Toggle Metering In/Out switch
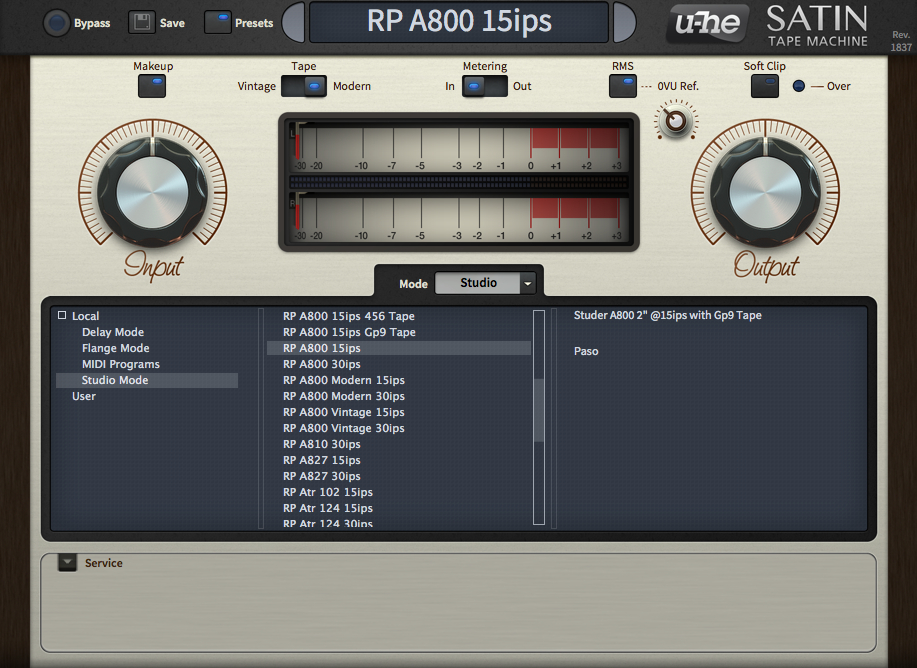Image resolution: width=917 pixels, height=668 pixels. 484,87
